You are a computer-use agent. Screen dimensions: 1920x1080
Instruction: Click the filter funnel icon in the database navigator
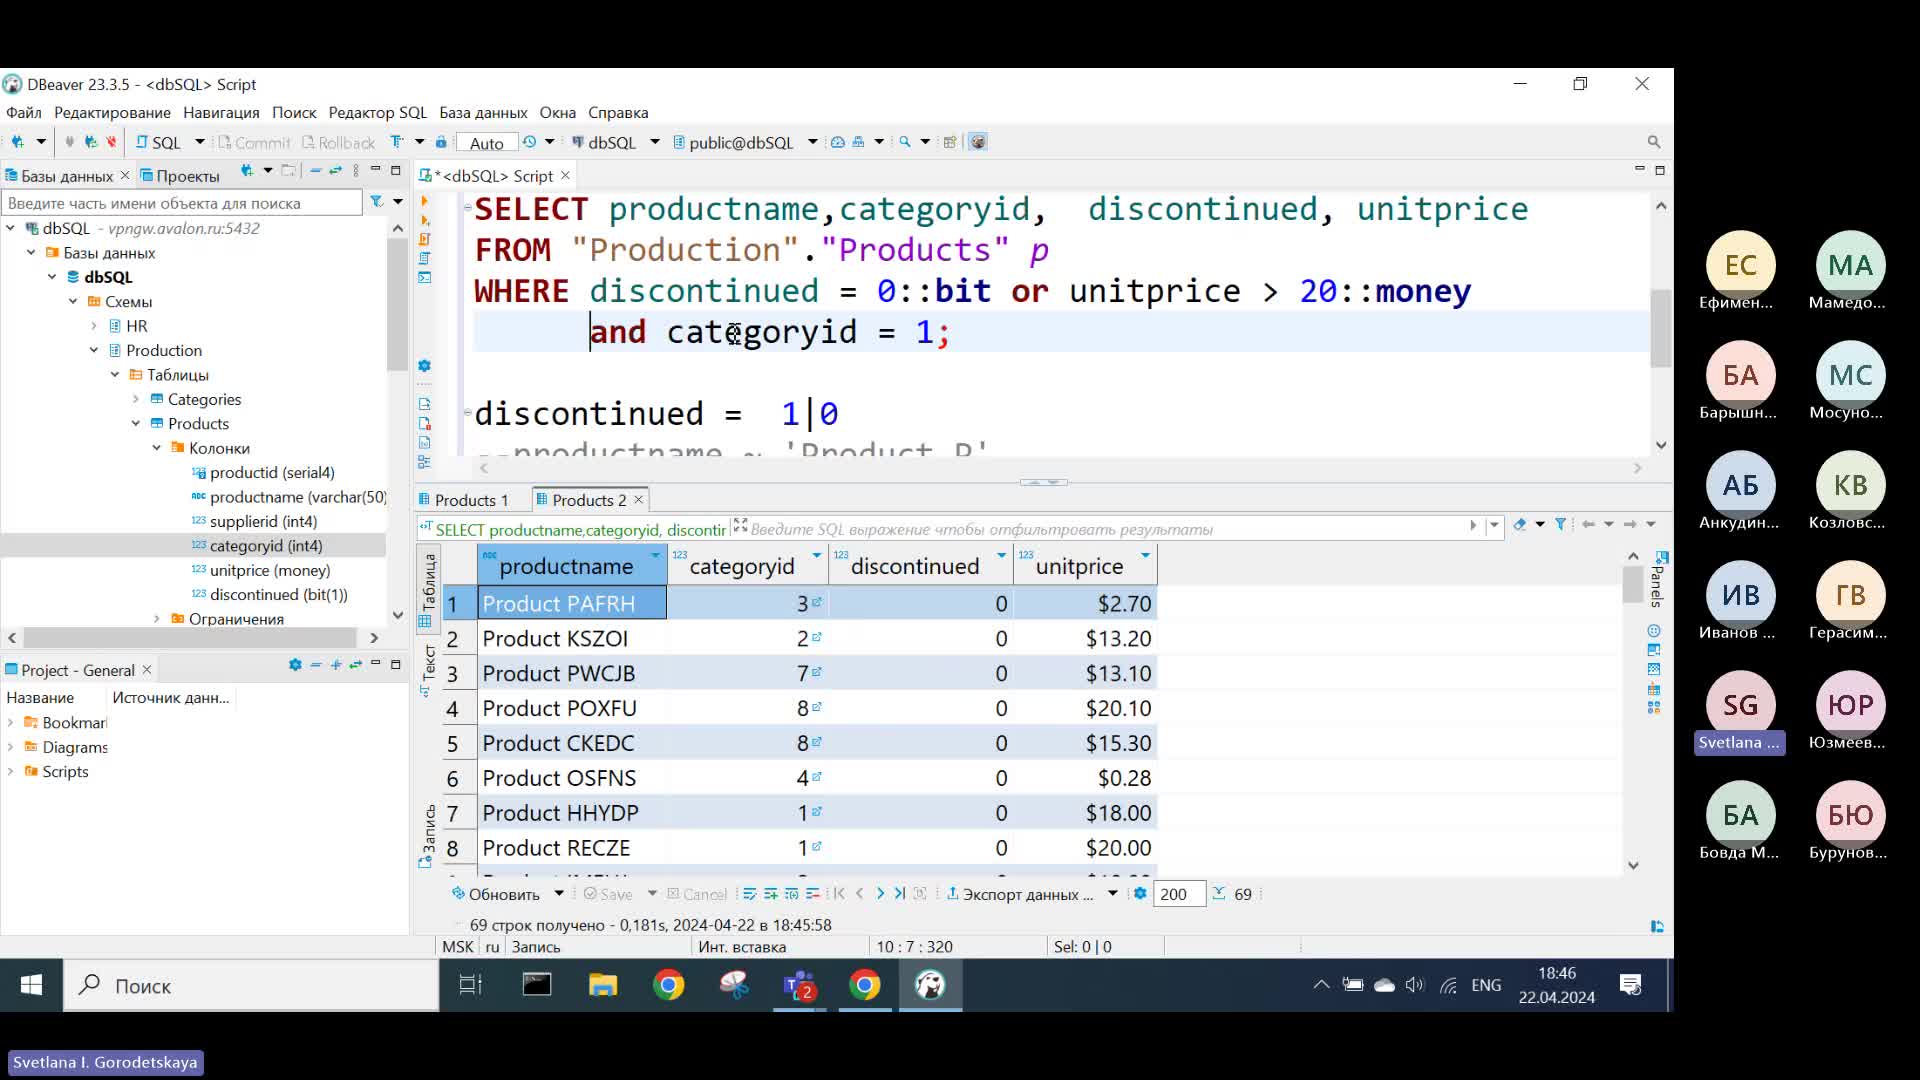coord(377,202)
